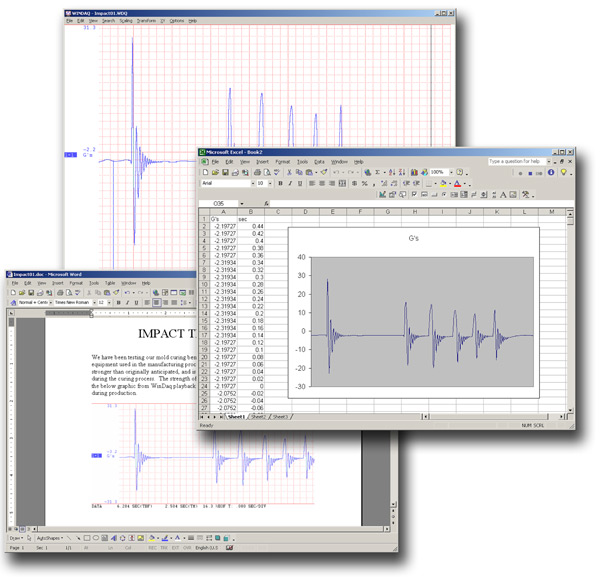Click Merge and Center icon in Excel
Image resolution: width=600 pixels, height=581 pixels.
(x=342, y=183)
